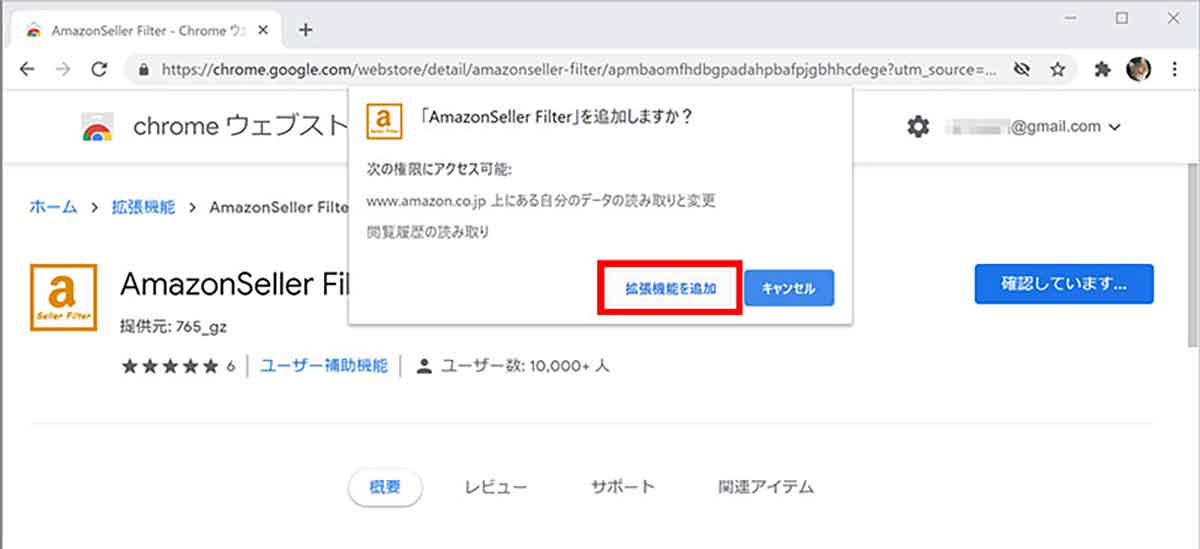
Task: Maximize the Chrome window
Action: point(1122,18)
